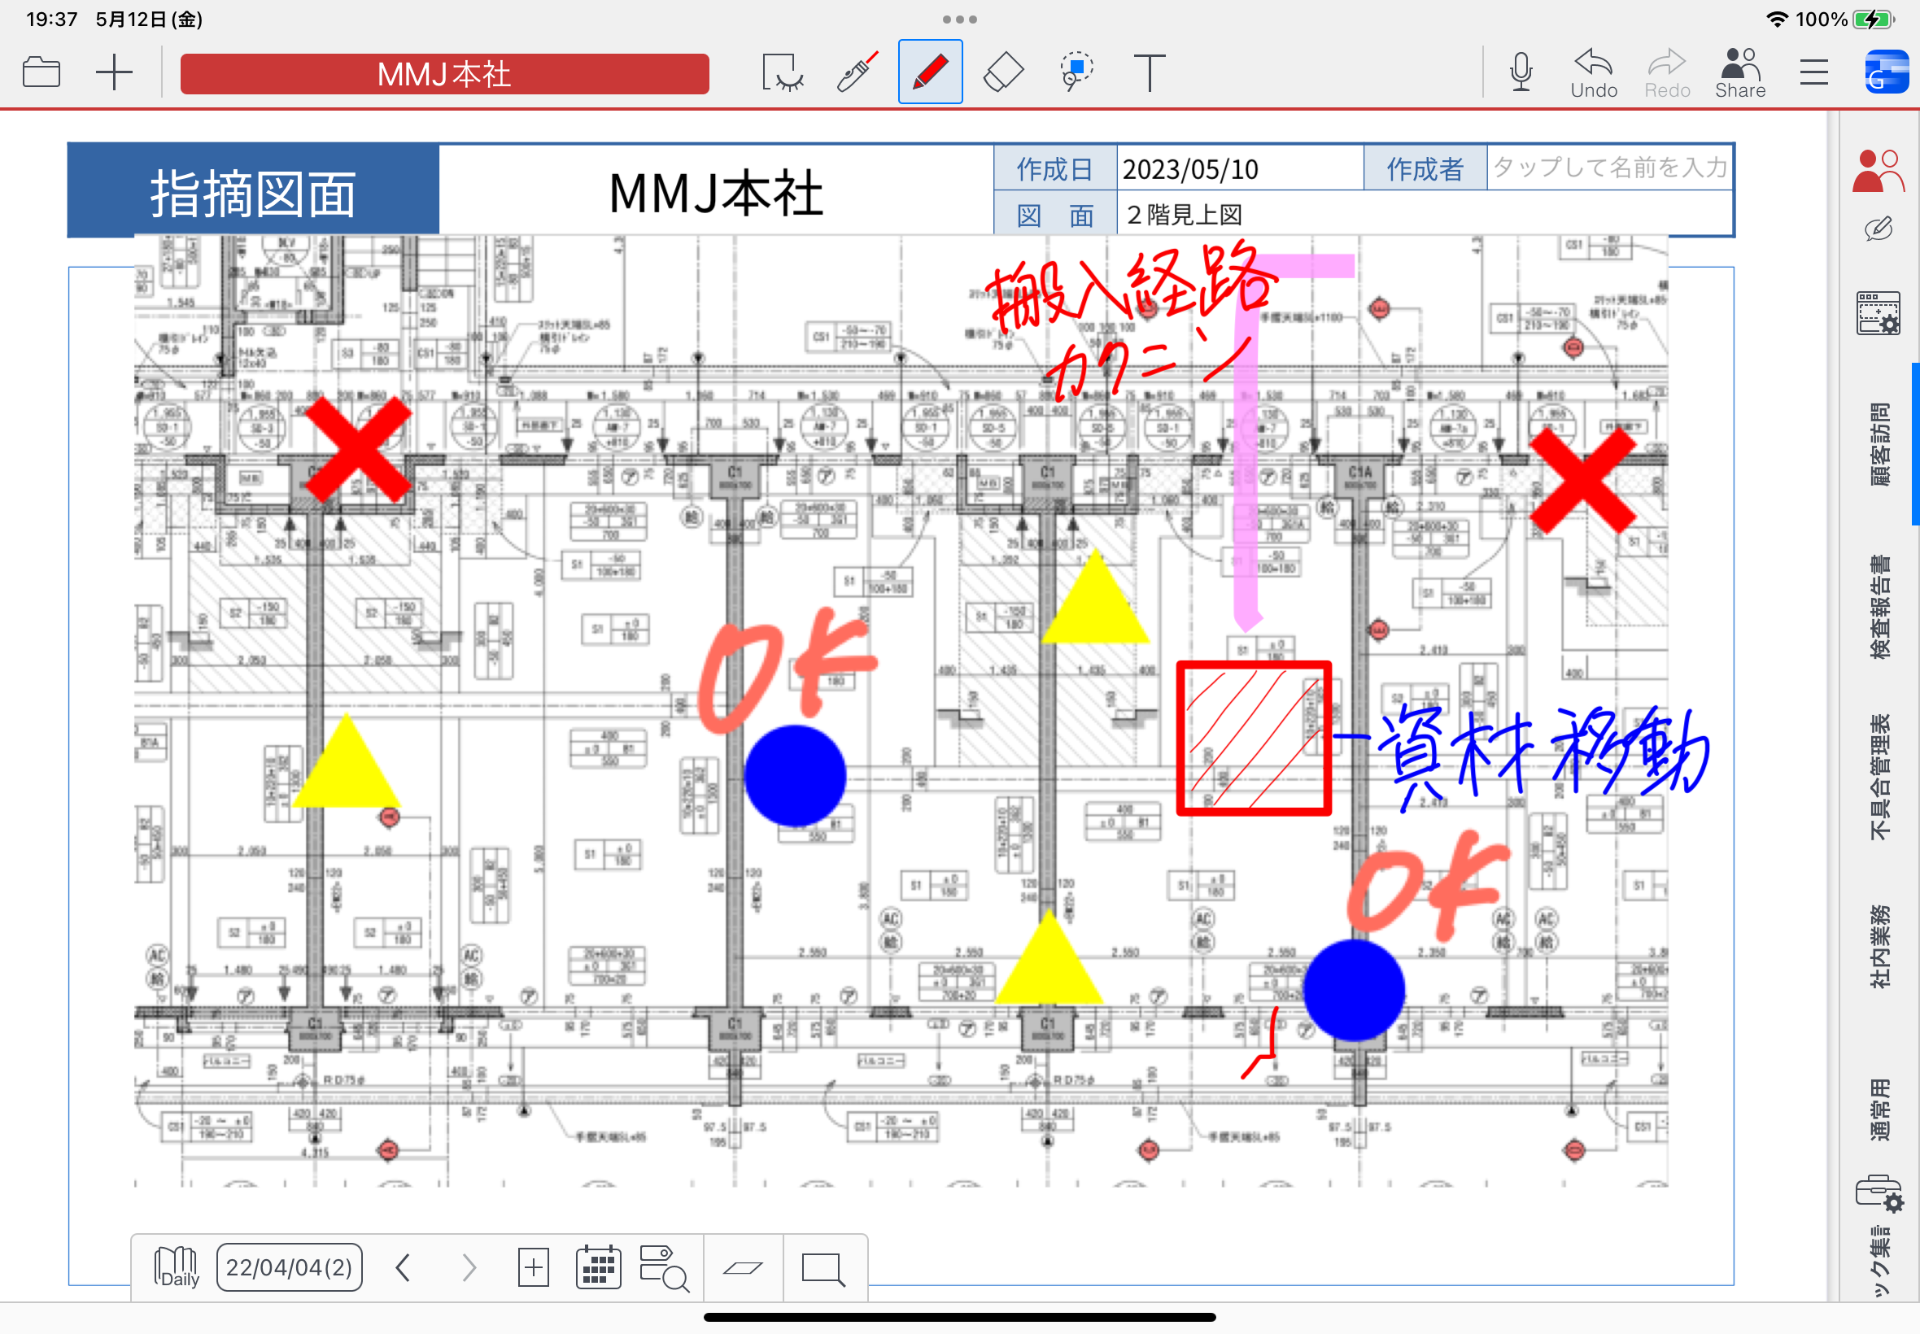Select the Eraser tool

coord(1002,70)
